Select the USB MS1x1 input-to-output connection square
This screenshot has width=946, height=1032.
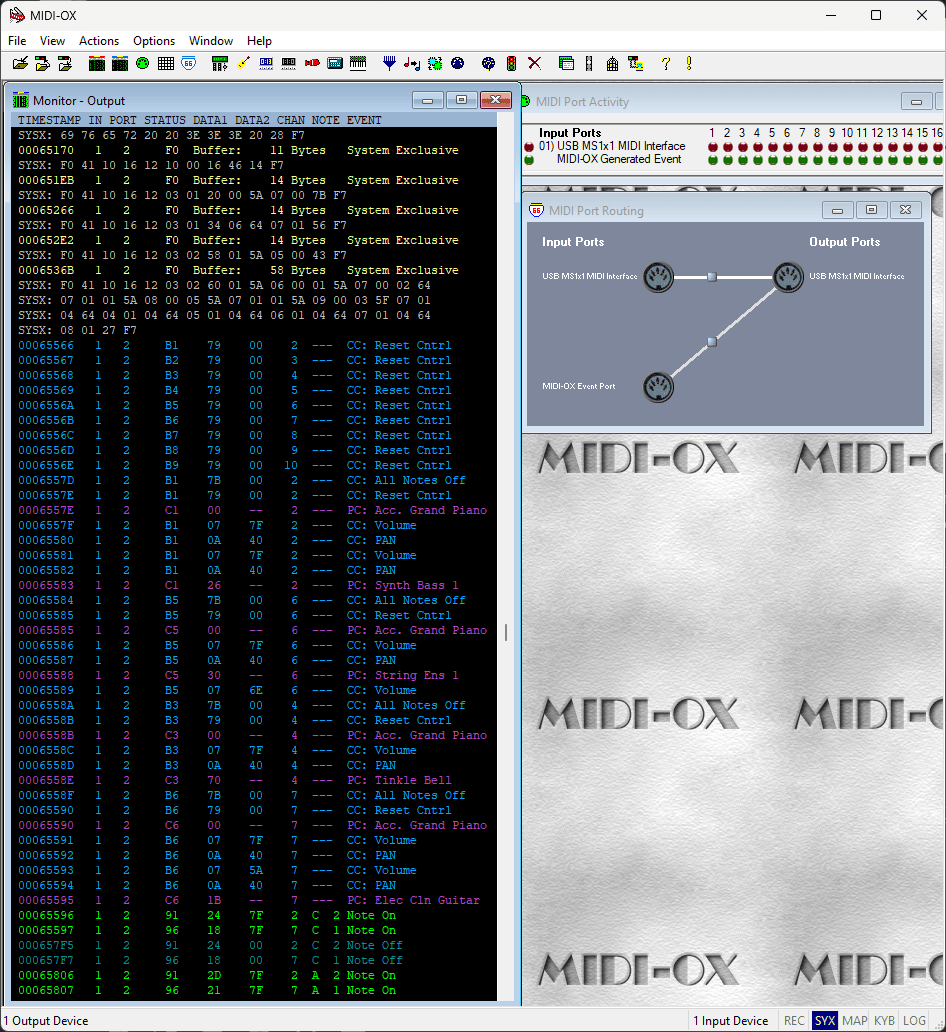(712, 277)
